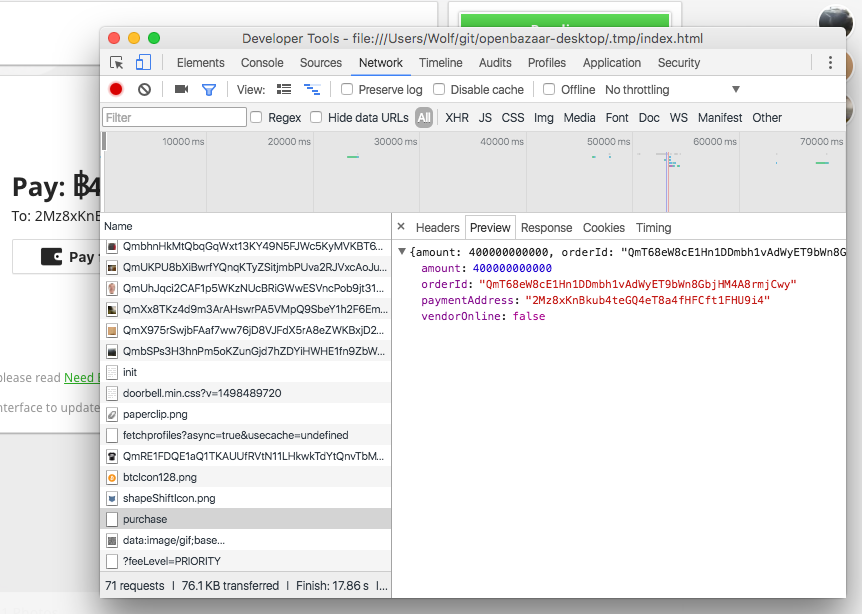Select the purchase request row

[246, 519]
